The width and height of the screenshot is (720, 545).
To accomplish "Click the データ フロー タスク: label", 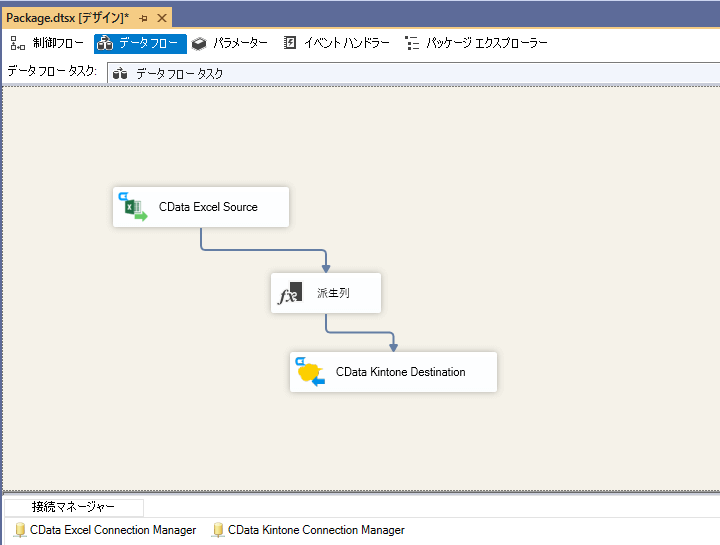I will click(x=52, y=71).
